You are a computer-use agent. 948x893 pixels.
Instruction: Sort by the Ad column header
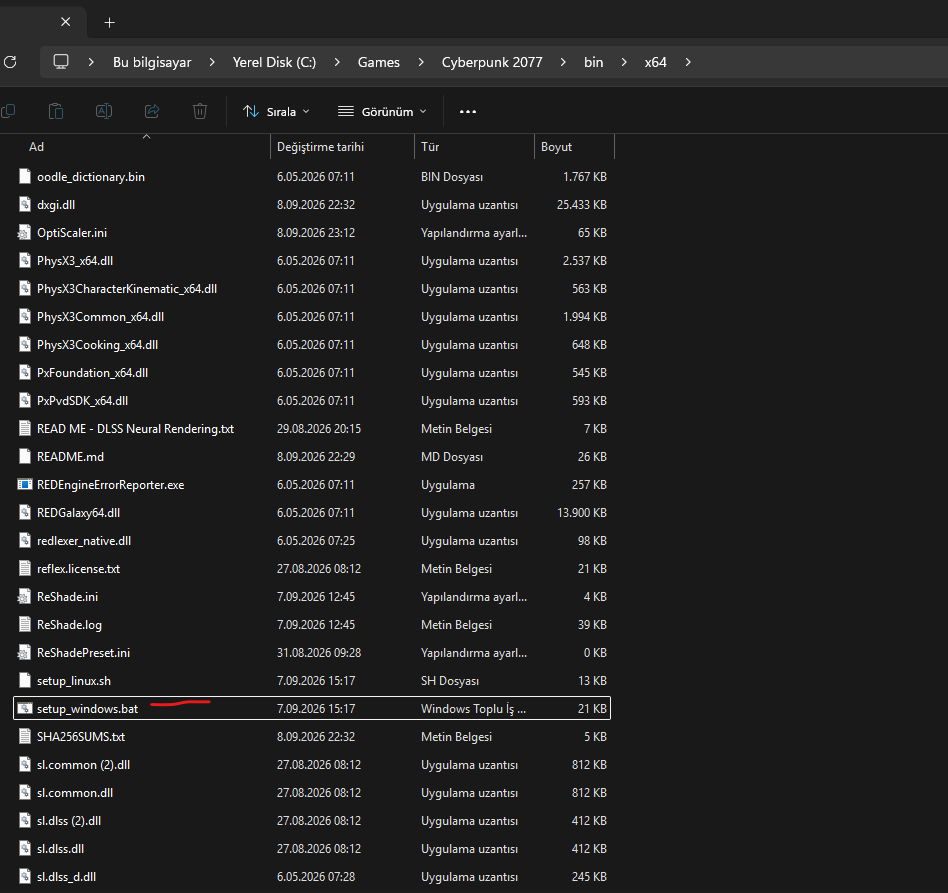point(36,147)
